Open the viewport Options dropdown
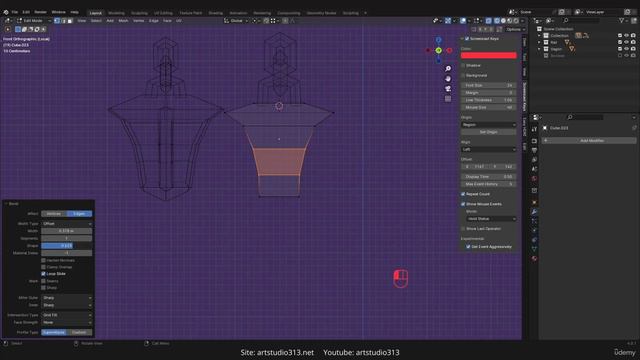 tap(515, 29)
